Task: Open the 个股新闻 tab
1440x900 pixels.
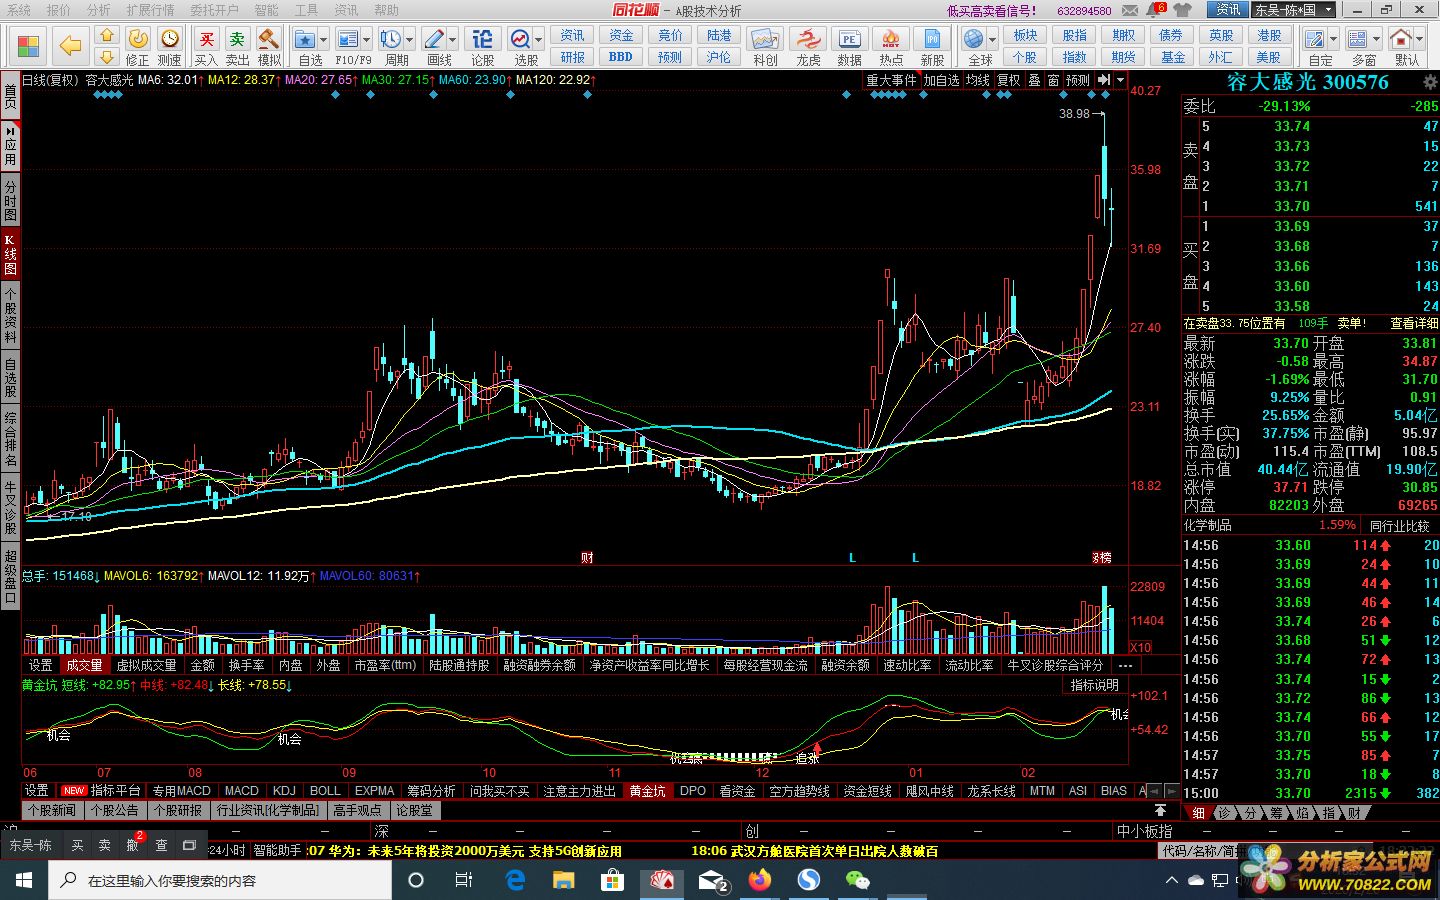Action: click(51, 811)
